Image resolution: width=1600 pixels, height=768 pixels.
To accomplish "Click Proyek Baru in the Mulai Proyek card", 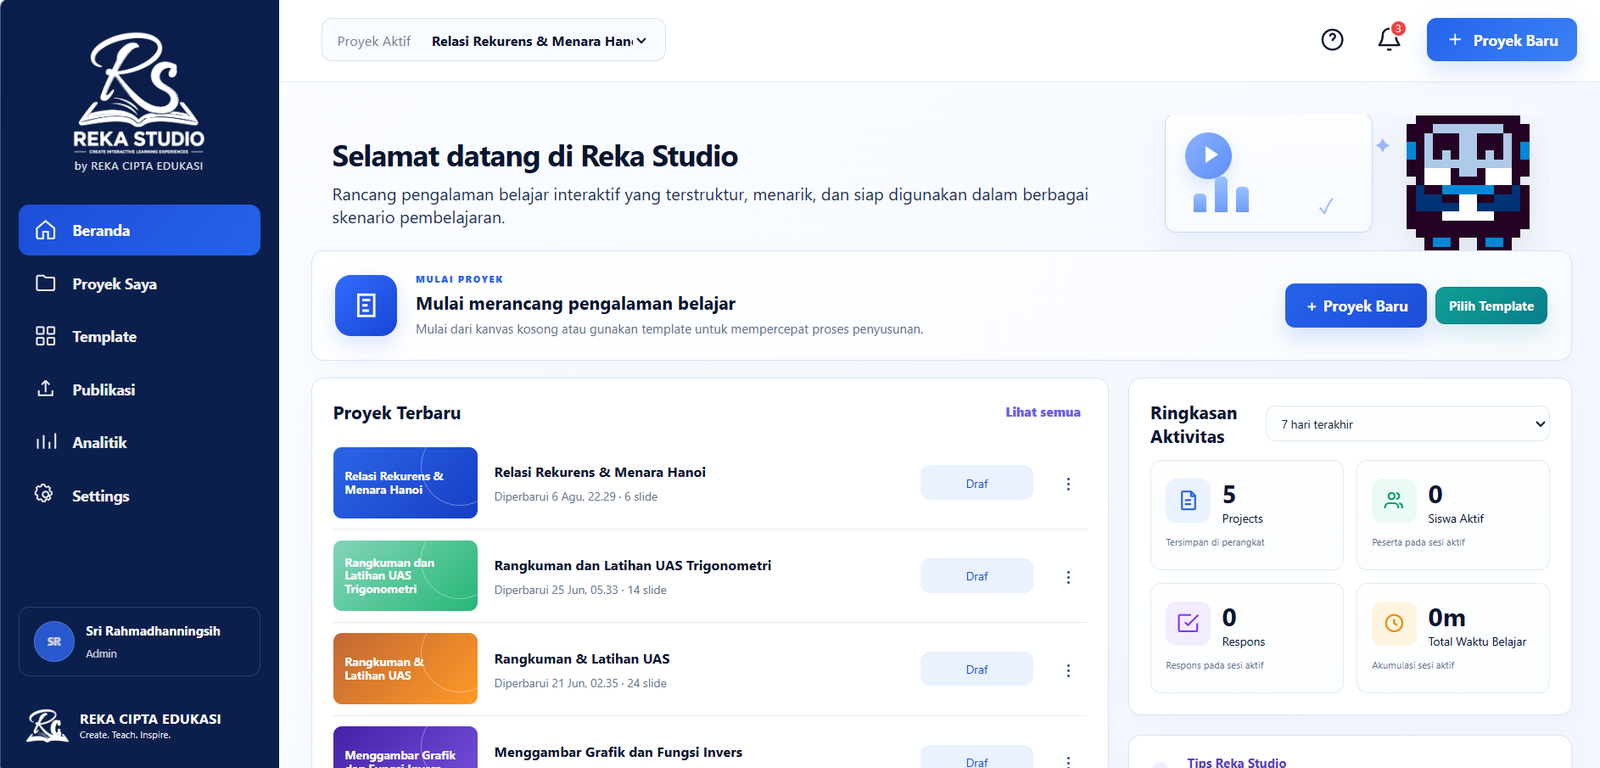I will [x=1355, y=306].
